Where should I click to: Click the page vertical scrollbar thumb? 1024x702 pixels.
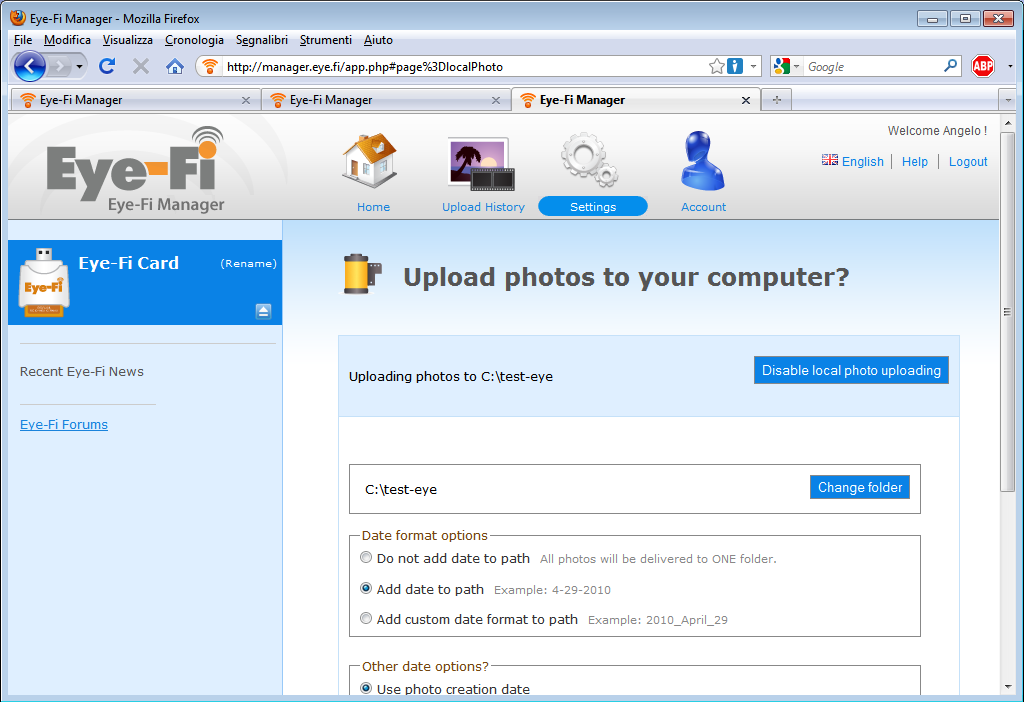[x=1008, y=312]
